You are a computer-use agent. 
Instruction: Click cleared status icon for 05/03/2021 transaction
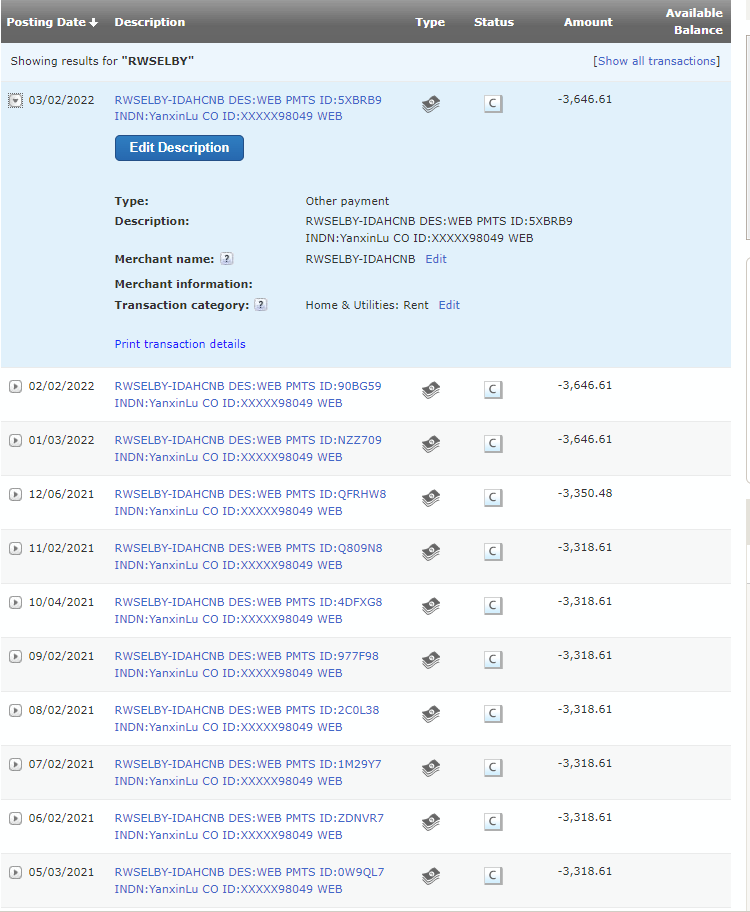(x=493, y=875)
